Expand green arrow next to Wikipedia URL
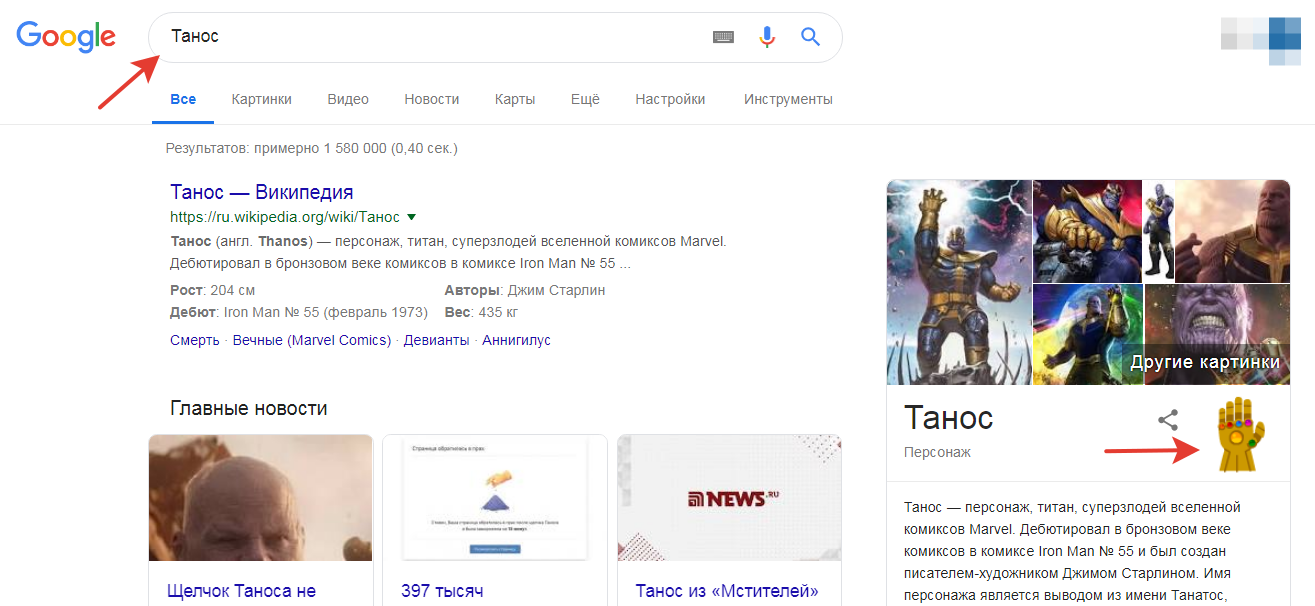 click(x=412, y=217)
